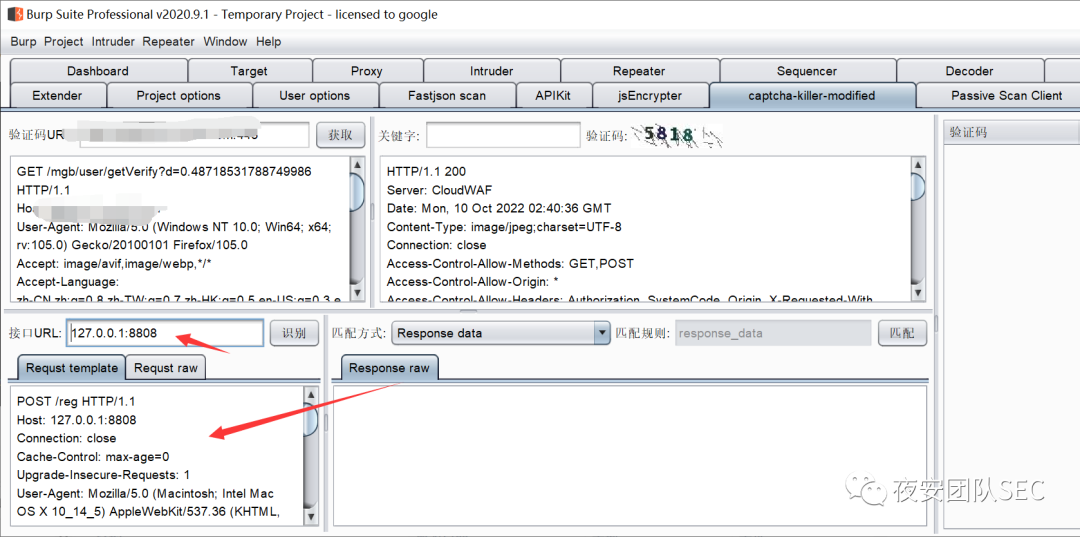Click the GET /mgb/user/getVerify request line
The width and height of the screenshot is (1080, 537).
click(164, 171)
